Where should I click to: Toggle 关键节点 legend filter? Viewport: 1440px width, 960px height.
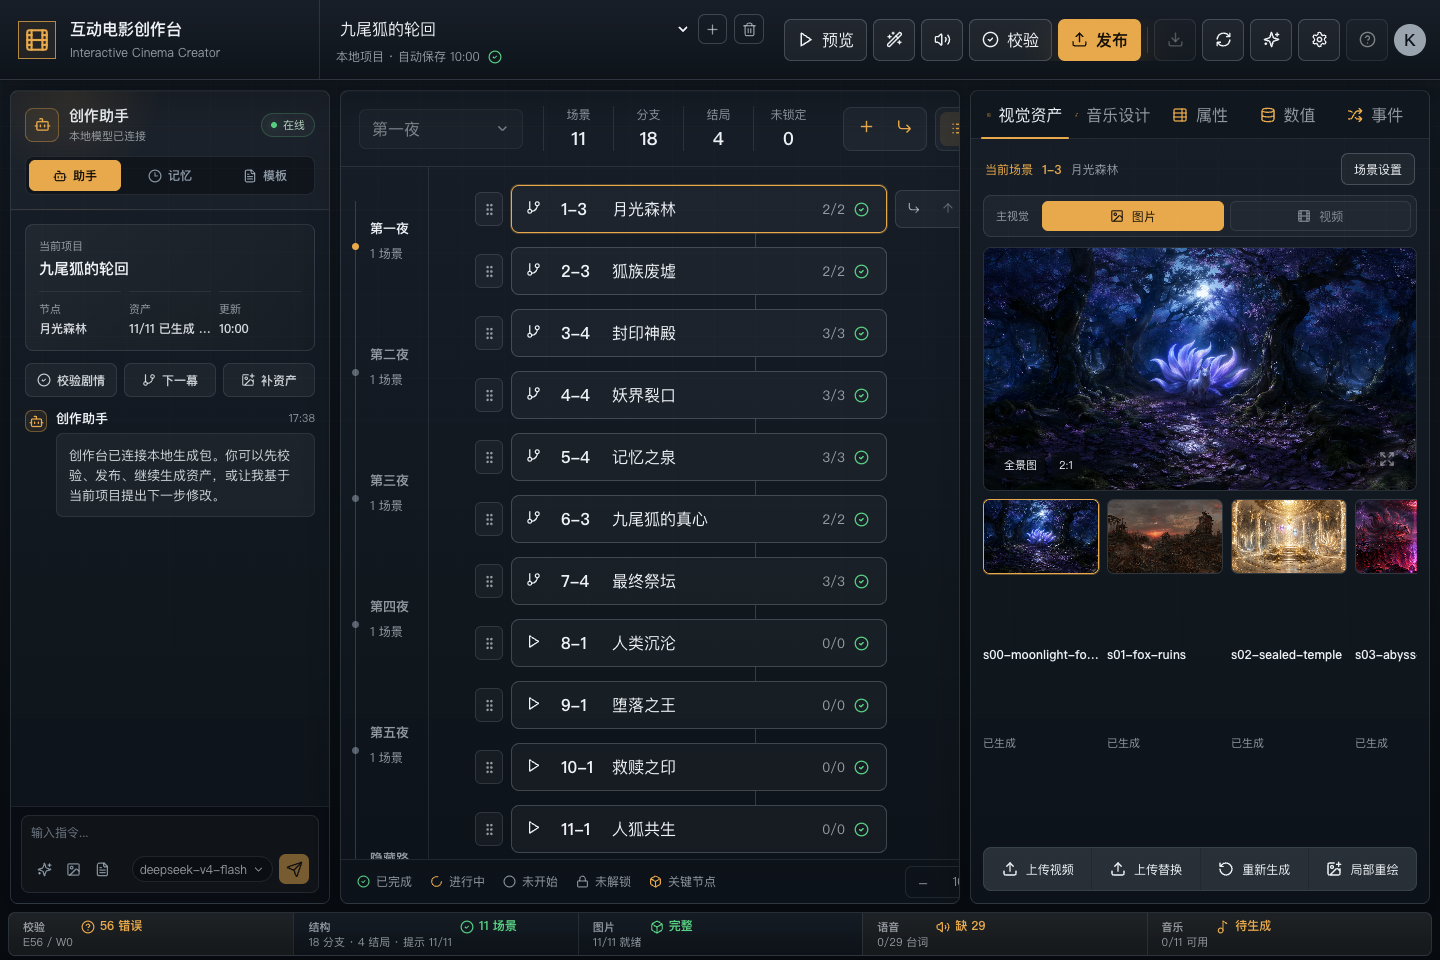[x=683, y=882]
